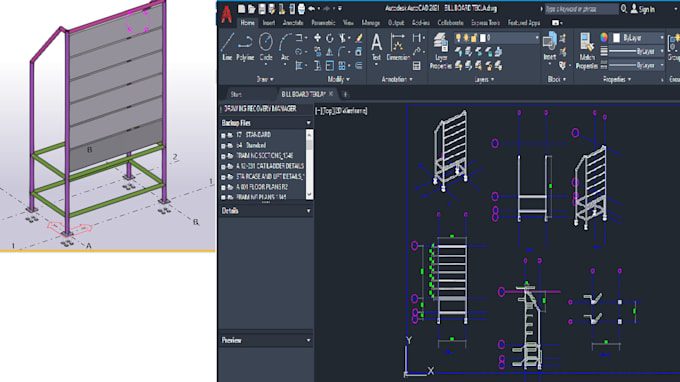680x382 pixels.
Task: Click the Text annotation tool
Action: (x=376, y=47)
